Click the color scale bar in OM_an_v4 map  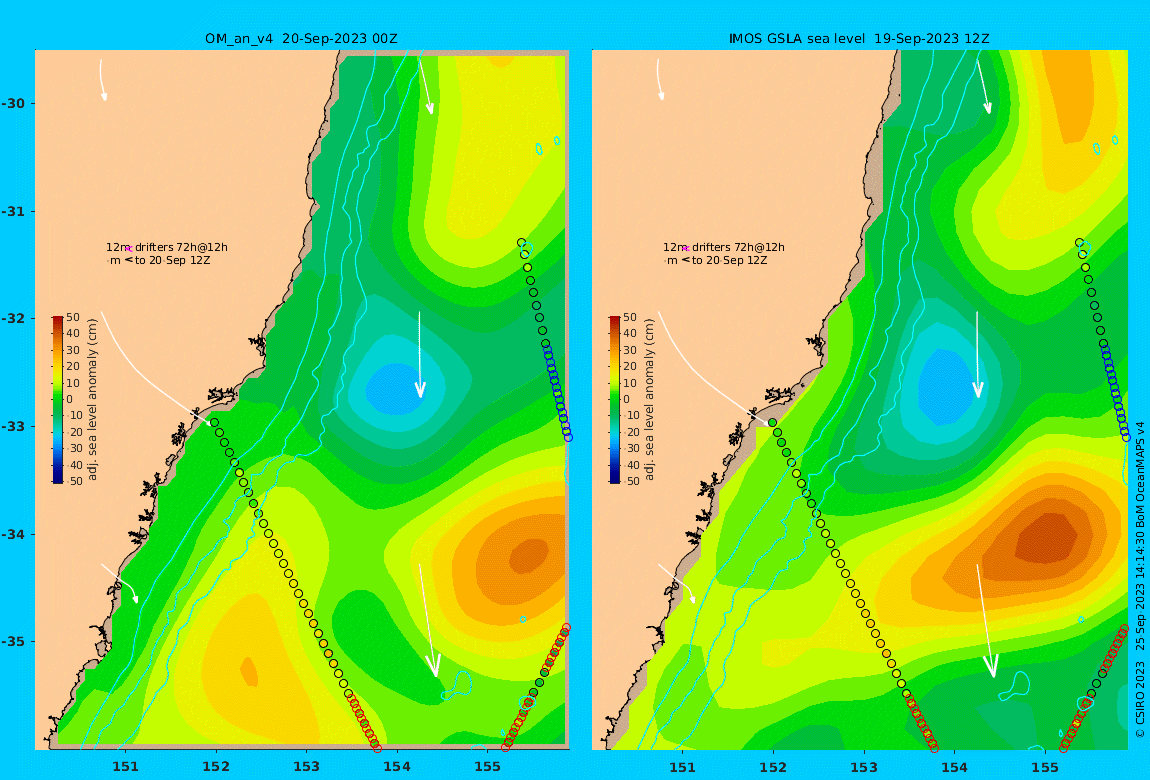[x=57, y=400]
